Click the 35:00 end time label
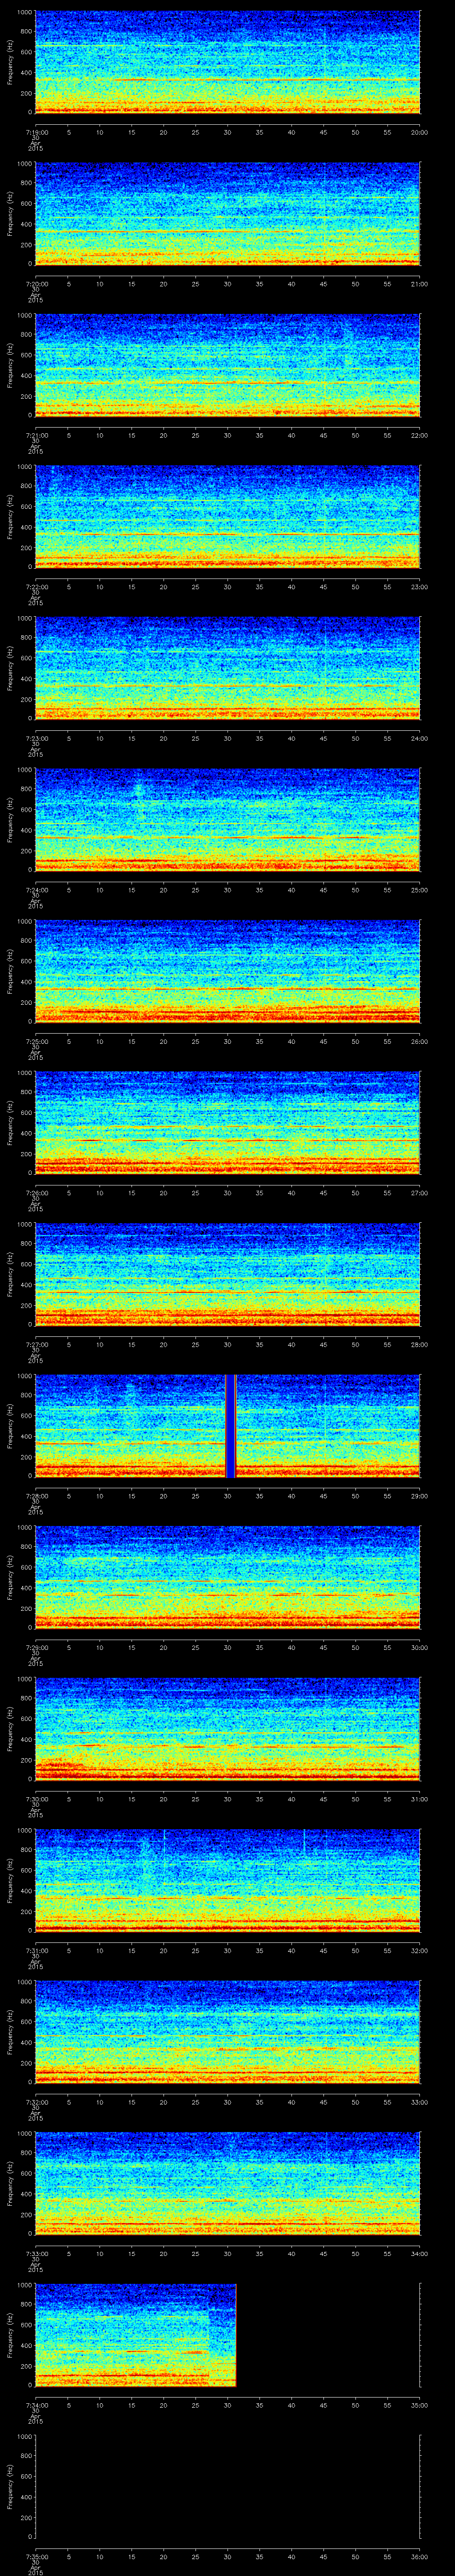The image size is (455, 2576). click(x=419, y=2405)
